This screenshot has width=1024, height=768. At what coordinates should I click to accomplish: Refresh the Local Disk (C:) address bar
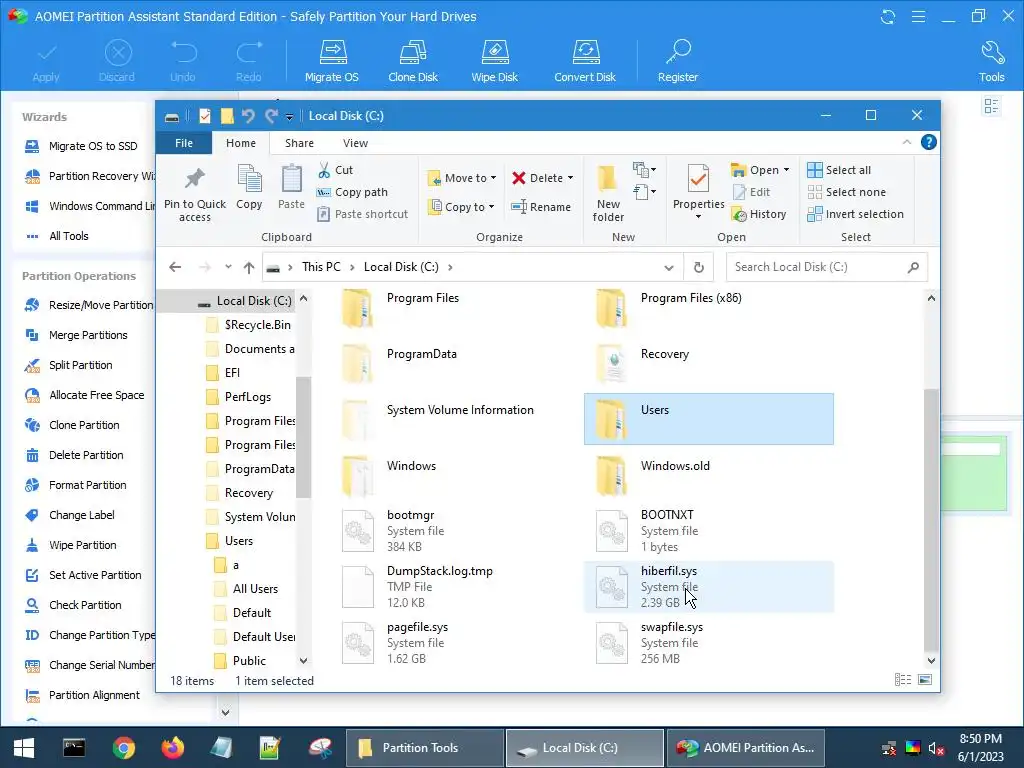point(698,267)
